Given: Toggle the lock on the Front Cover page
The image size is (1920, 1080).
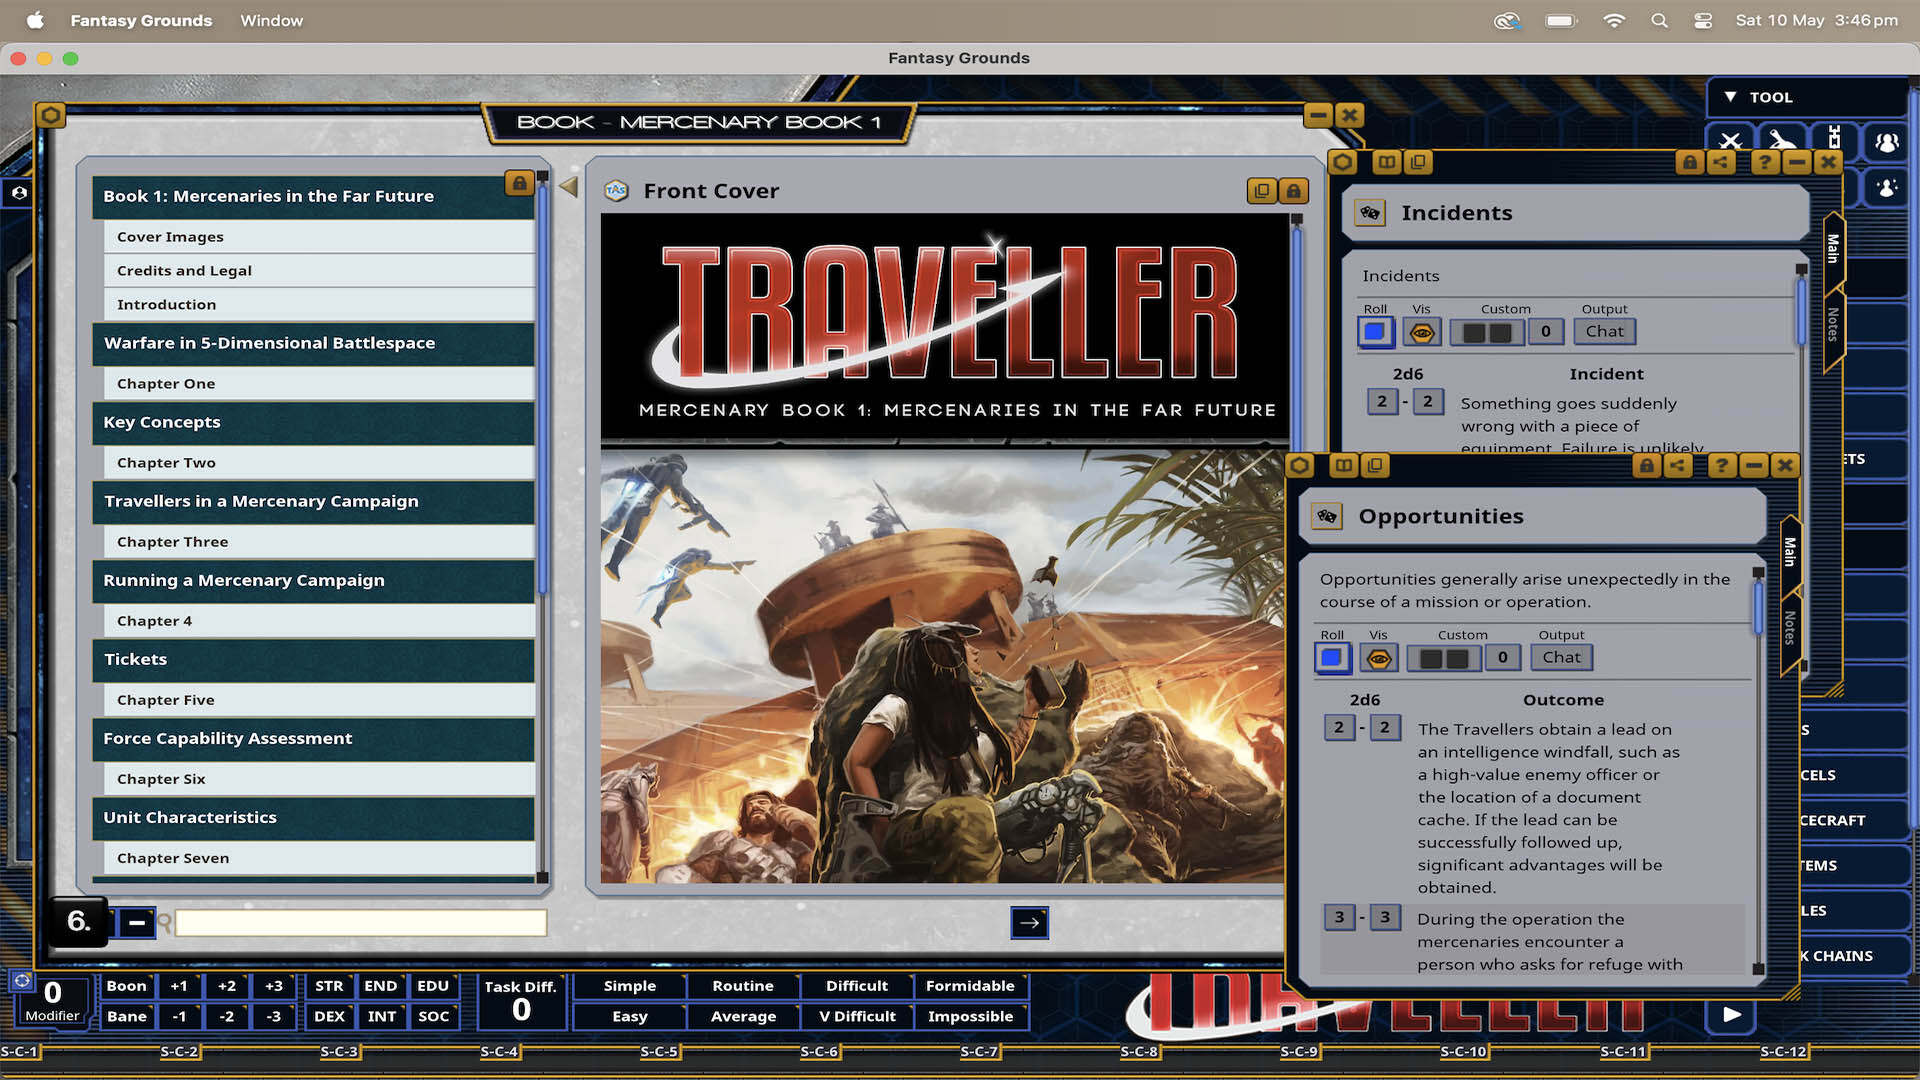Looking at the screenshot, I should [x=1293, y=191].
